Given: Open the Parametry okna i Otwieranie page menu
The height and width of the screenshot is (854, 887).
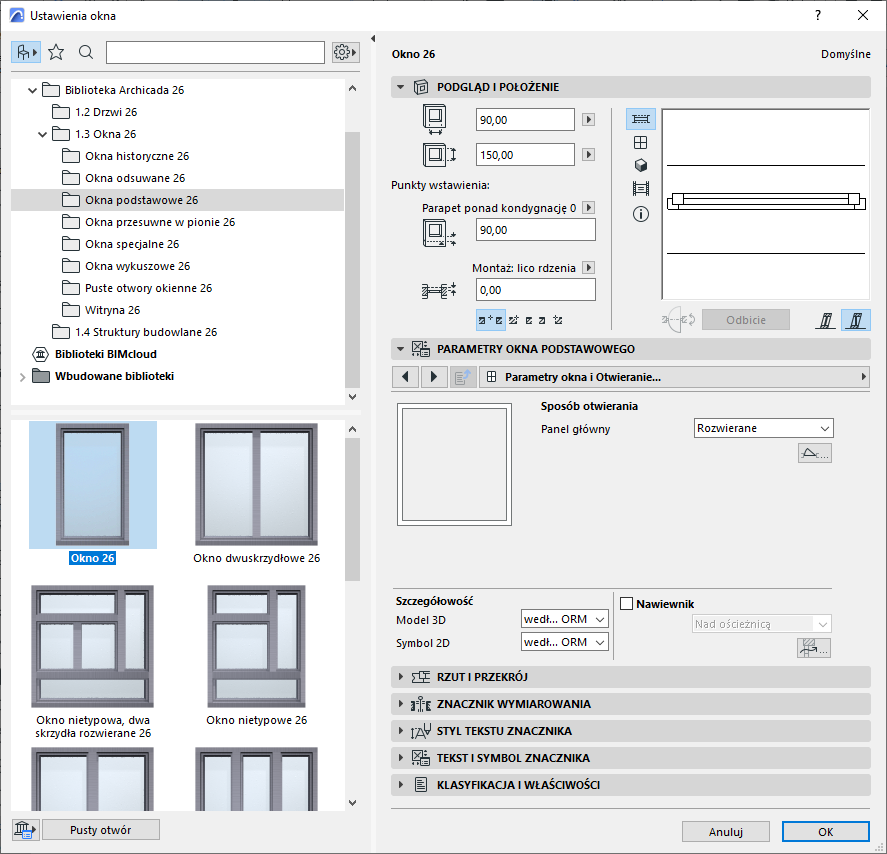Looking at the screenshot, I should click(x=674, y=377).
